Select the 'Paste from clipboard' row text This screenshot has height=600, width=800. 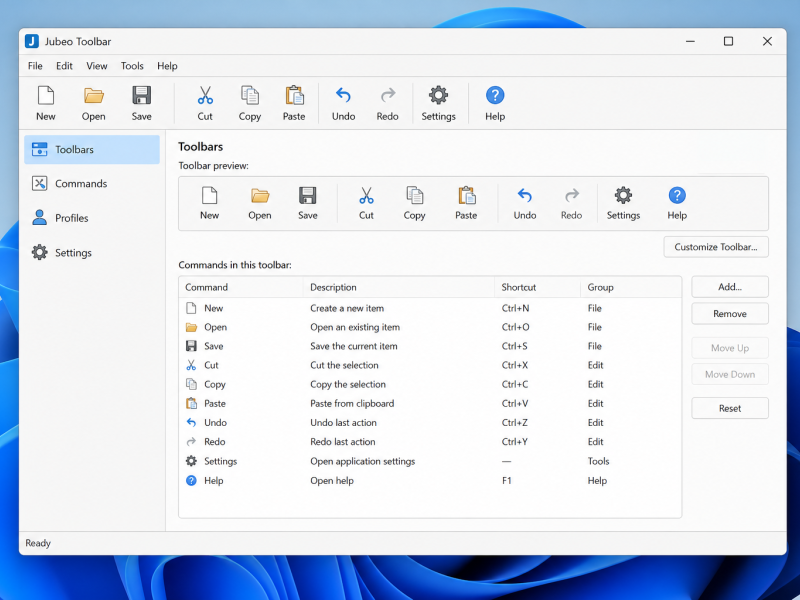coord(352,404)
